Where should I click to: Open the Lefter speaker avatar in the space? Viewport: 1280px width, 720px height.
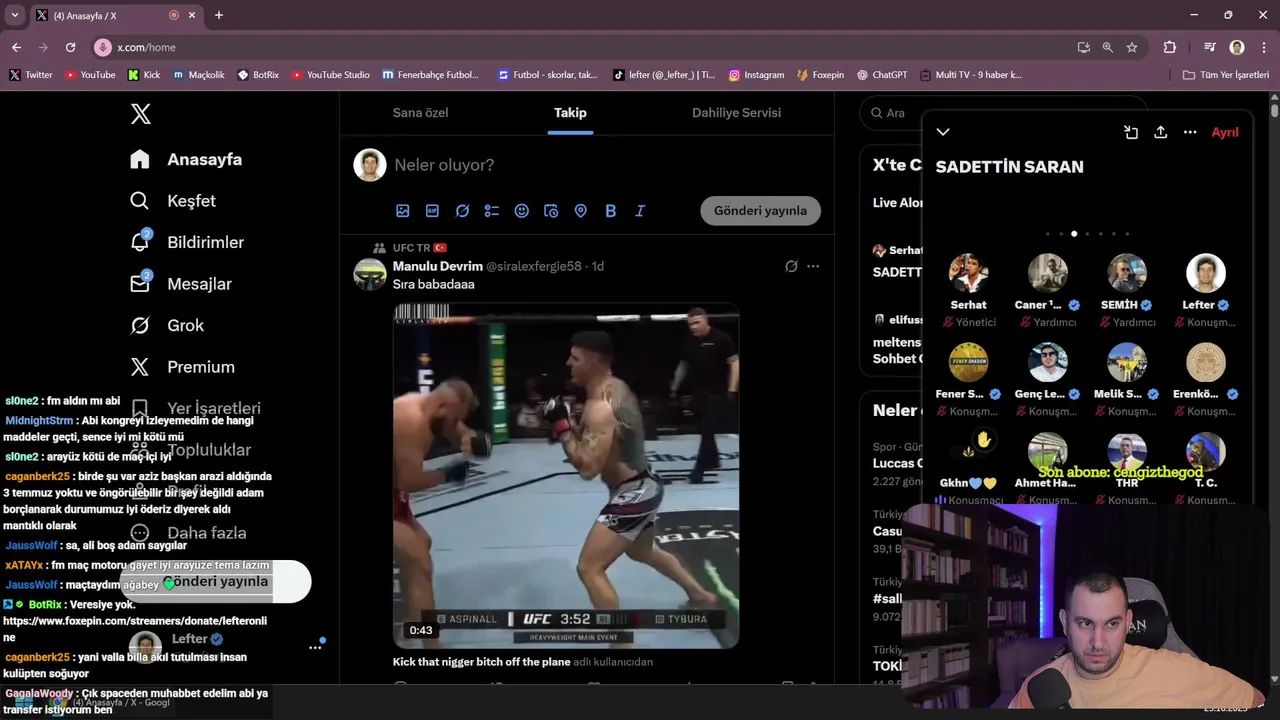[x=1206, y=273]
